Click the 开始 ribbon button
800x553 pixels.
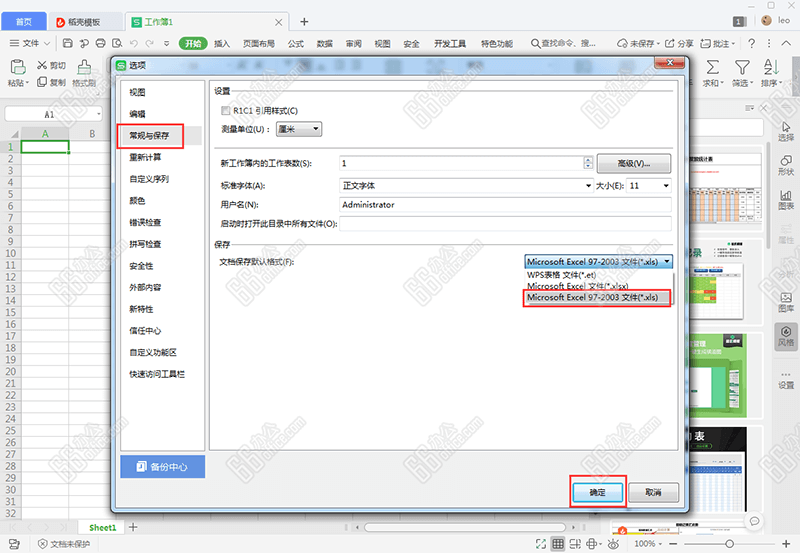coord(193,43)
